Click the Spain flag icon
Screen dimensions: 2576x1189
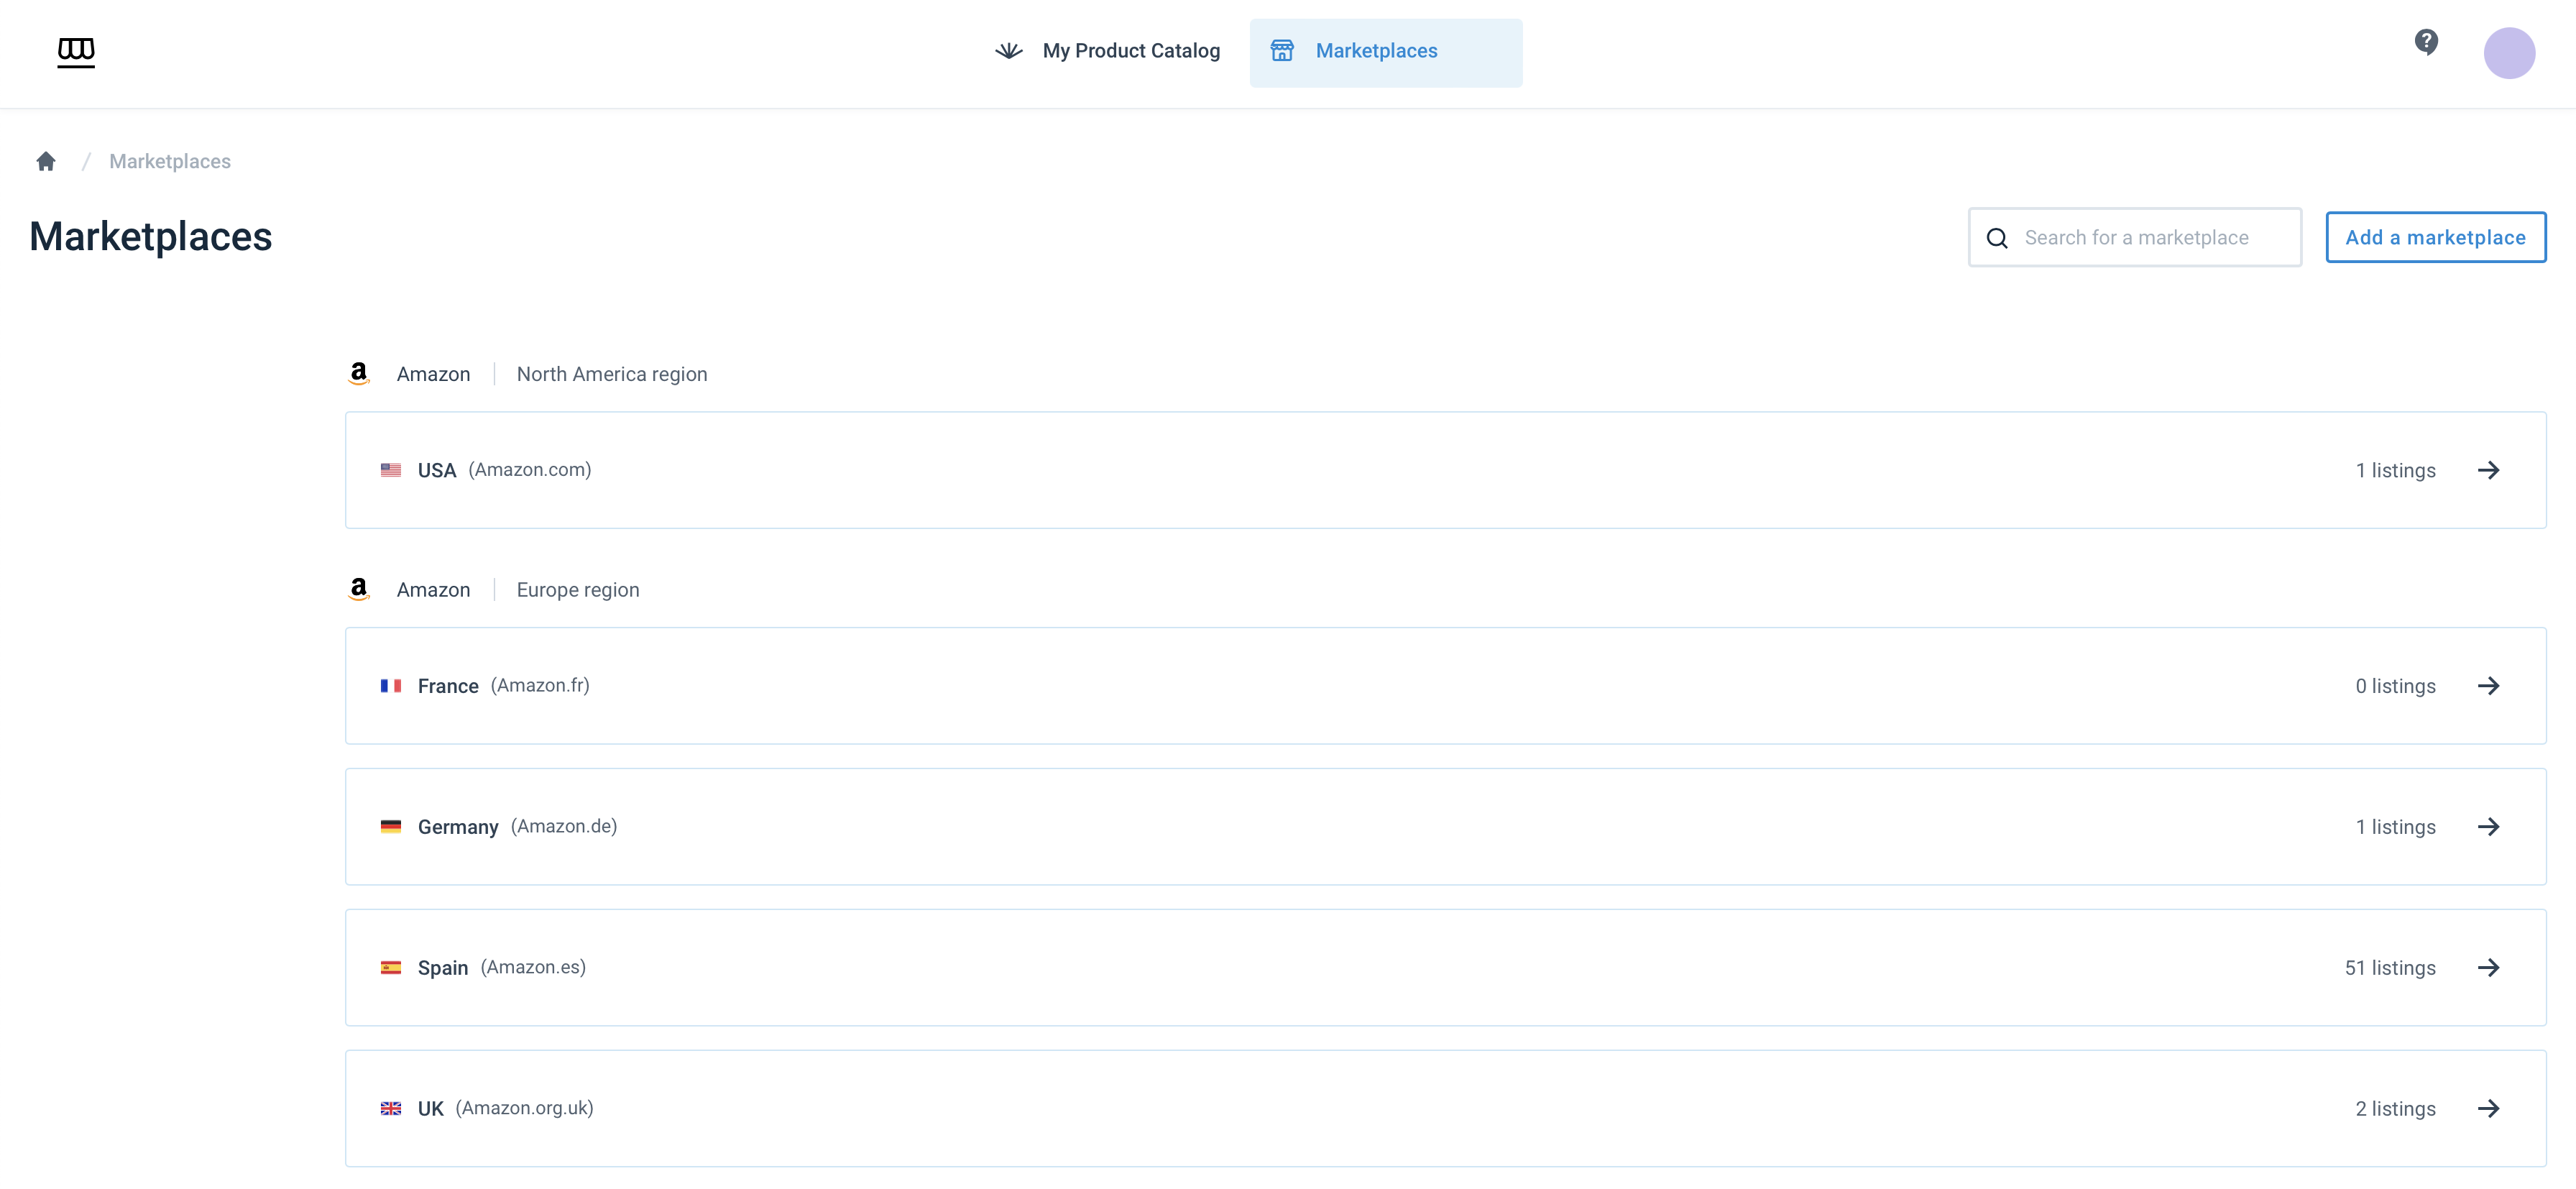pyautogui.click(x=391, y=968)
